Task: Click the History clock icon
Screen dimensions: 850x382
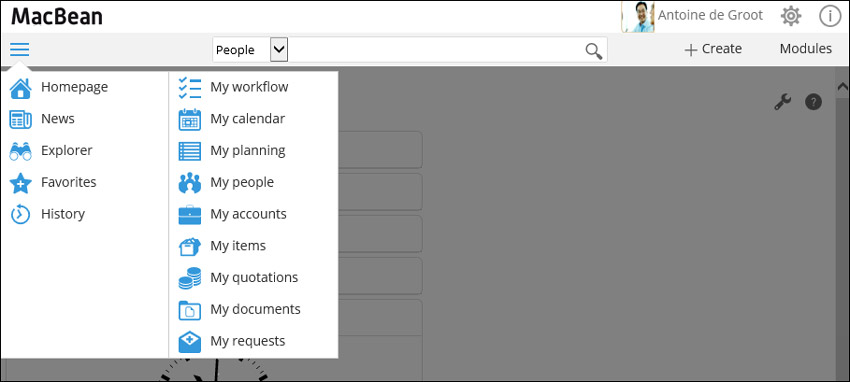Action: [21, 215]
